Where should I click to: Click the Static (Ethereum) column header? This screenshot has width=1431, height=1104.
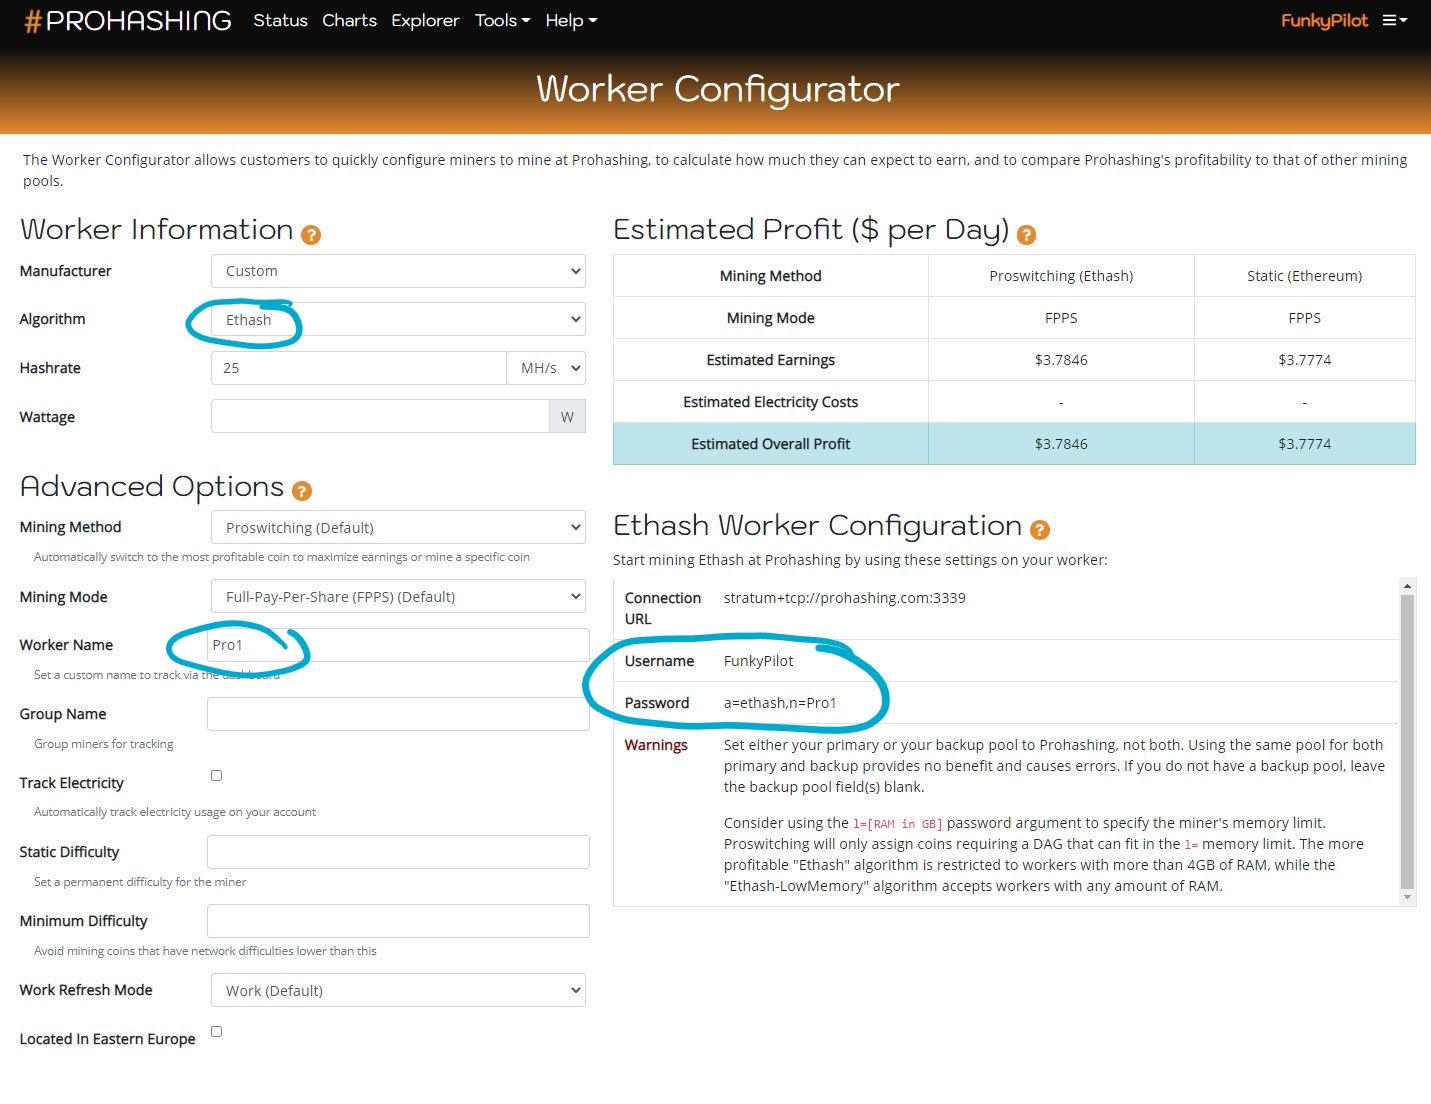tap(1304, 276)
